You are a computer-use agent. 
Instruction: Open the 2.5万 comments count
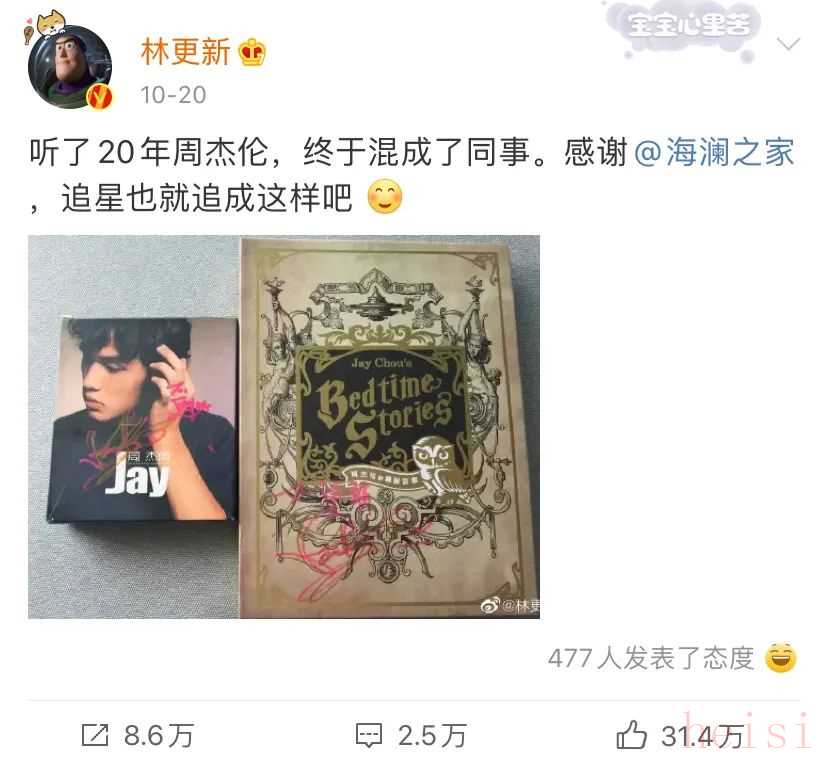tap(432, 736)
